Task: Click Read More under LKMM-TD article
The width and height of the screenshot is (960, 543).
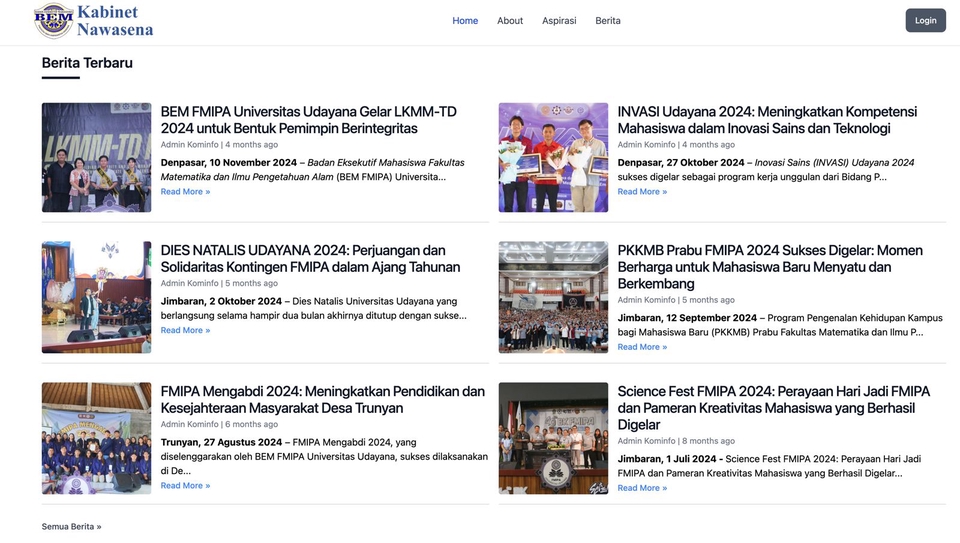Action: [x=185, y=192]
